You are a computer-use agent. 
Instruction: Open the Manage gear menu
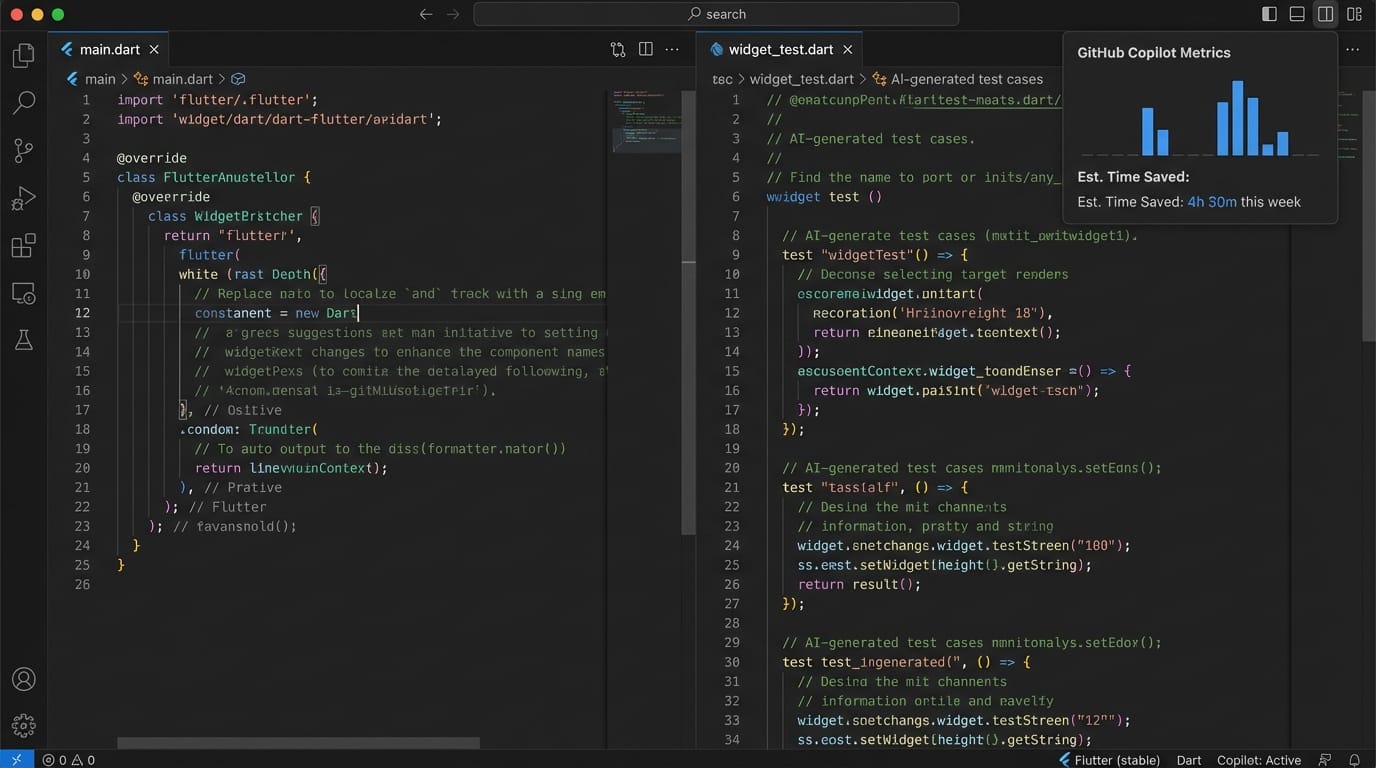[24, 726]
